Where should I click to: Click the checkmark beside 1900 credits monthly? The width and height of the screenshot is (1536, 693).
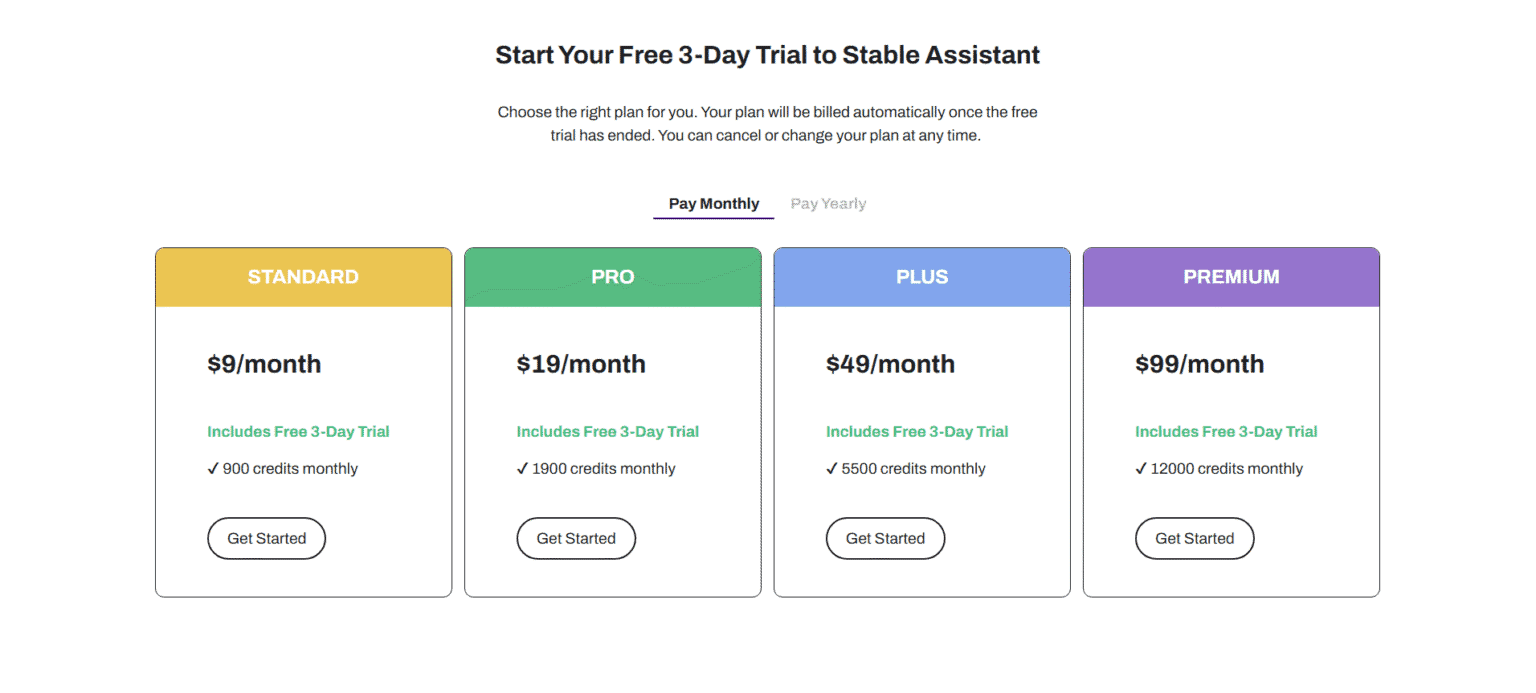click(522, 469)
